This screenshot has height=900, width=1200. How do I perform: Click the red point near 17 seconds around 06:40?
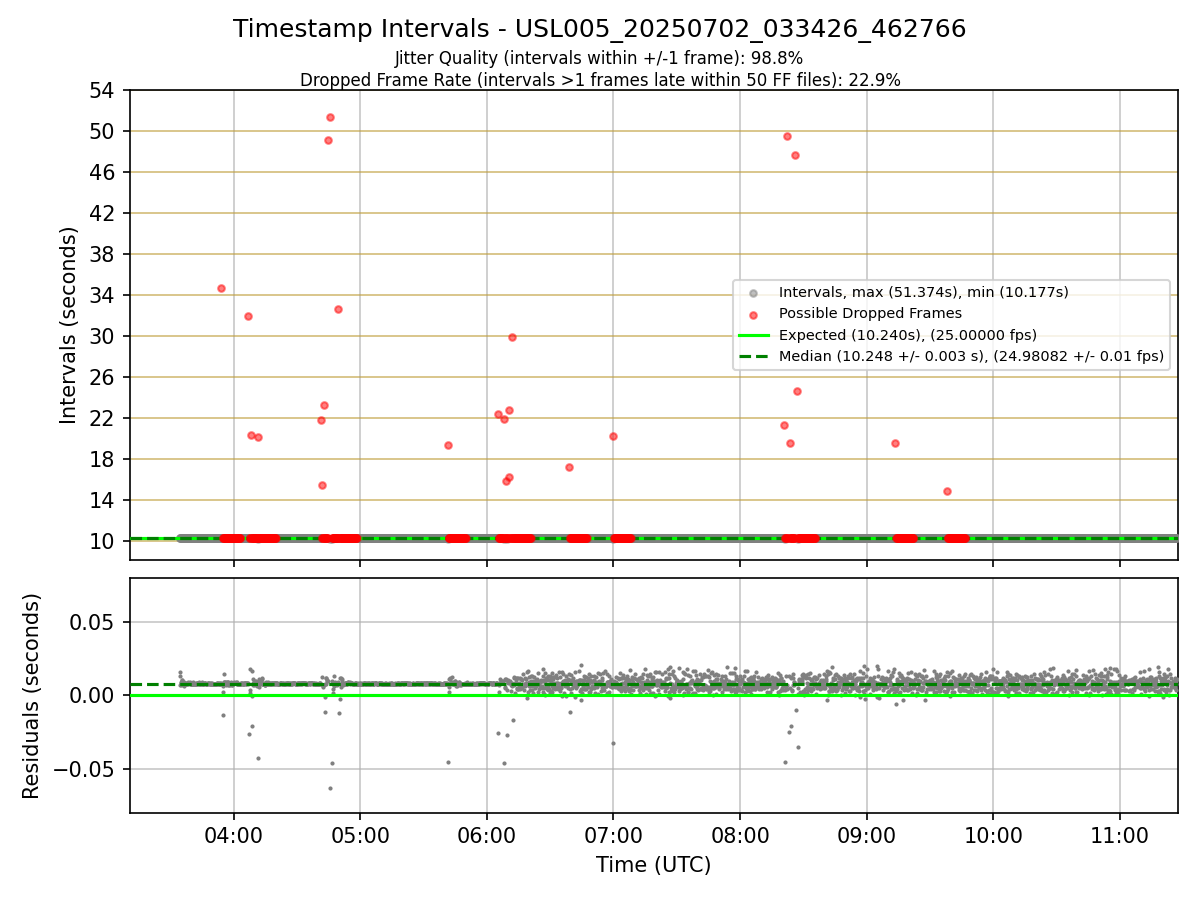coord(569,467)
